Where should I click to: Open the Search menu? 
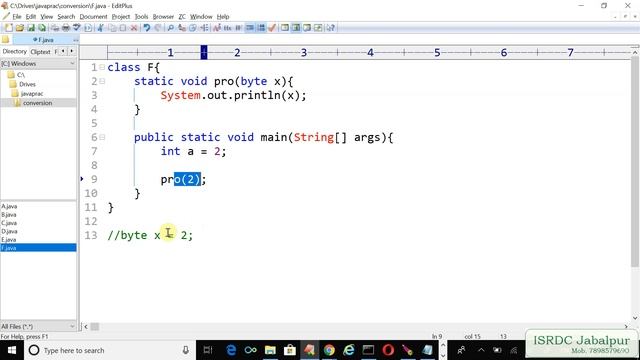pos(66,17)
